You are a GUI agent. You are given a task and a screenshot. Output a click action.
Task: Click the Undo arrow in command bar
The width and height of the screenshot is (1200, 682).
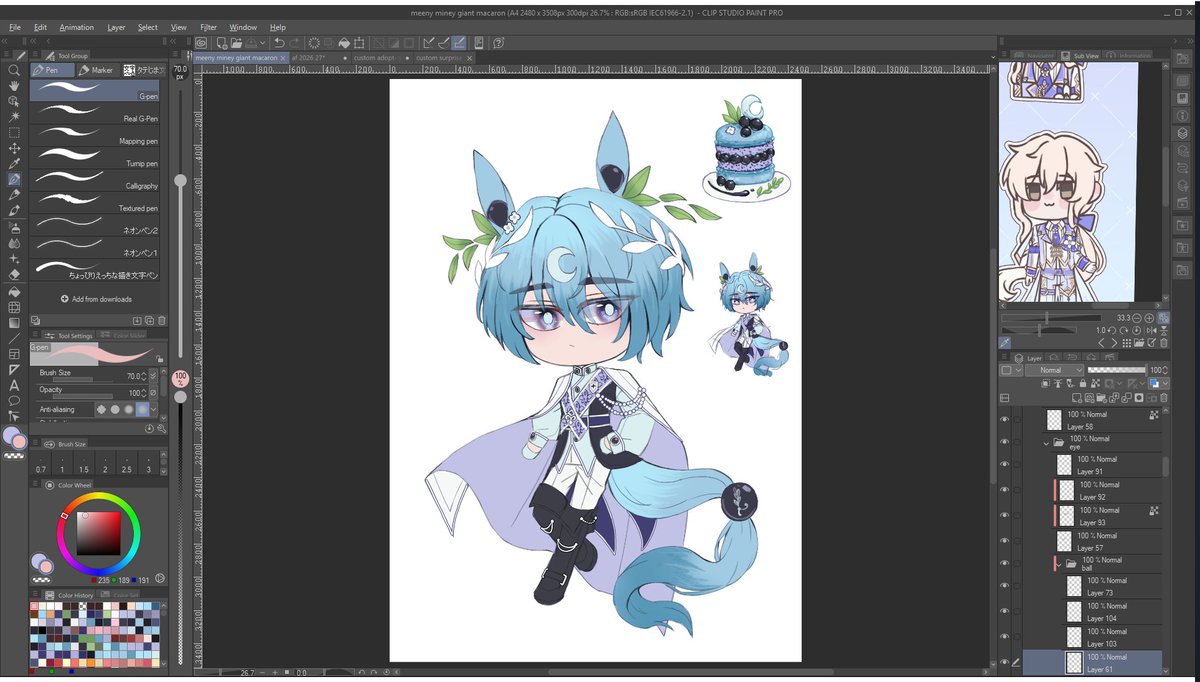pos(279,43)
